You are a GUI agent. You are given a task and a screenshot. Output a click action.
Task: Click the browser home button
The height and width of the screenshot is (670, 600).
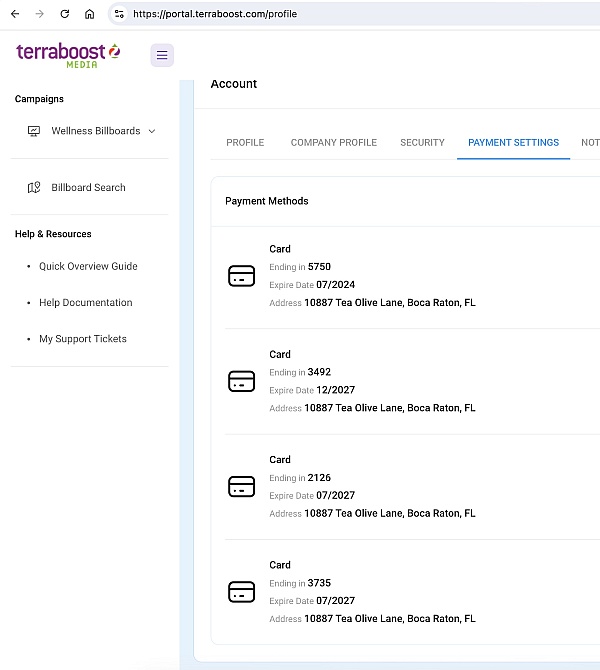90,14
